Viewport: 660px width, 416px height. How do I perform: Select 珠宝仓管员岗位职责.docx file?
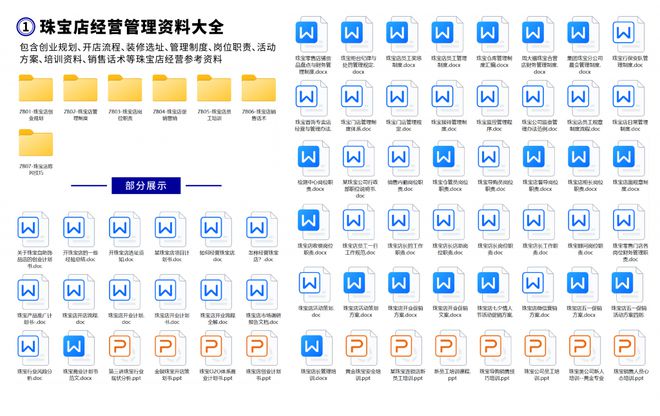(x=448, y=159)
